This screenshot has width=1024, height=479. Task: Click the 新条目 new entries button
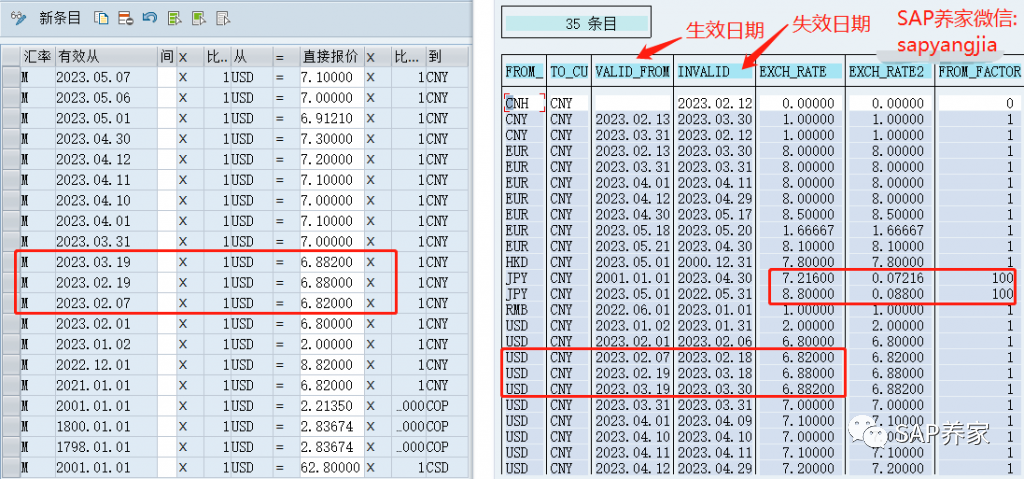(x=60, y=18)
